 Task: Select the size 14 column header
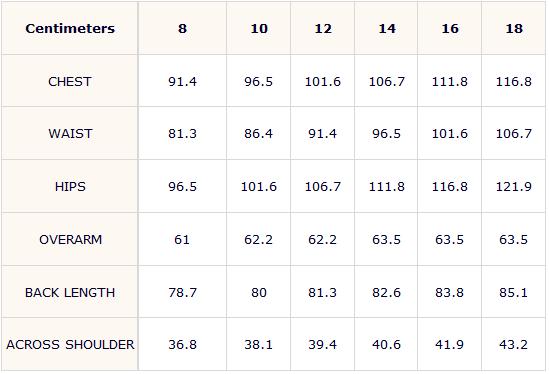pos(386,28)
